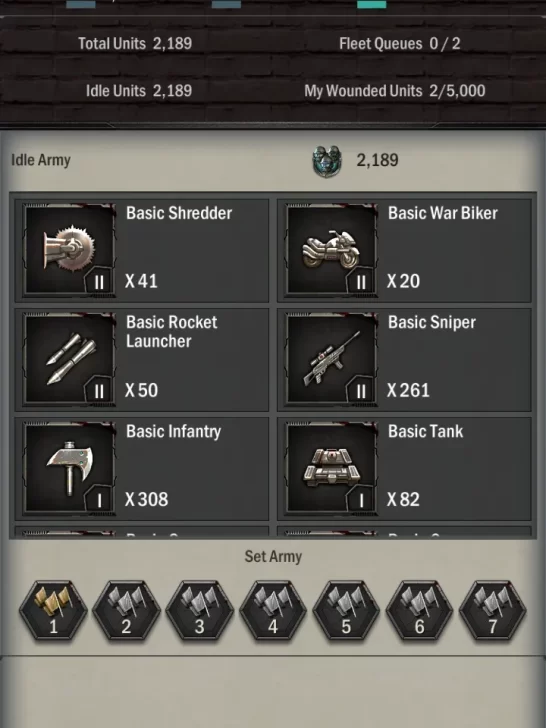Tap the Basic Shredder saw icon
Viewport: 546px width, 728px height.
[x=70, y=249]
